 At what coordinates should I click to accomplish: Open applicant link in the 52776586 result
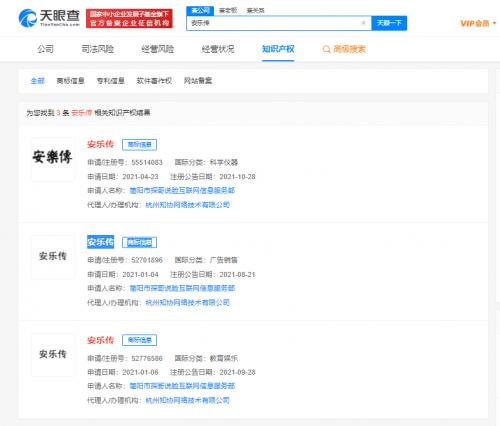tap(182, 386)
